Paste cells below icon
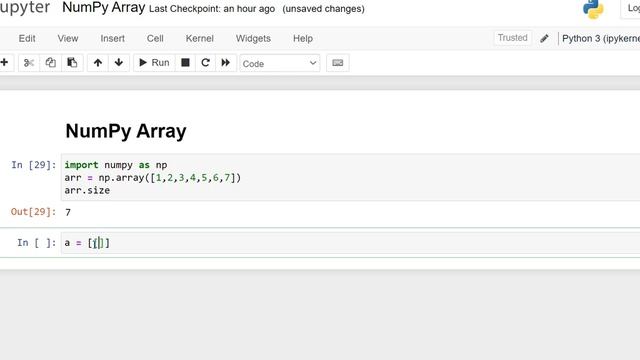The image size is (640, 360). pos(72,62)
